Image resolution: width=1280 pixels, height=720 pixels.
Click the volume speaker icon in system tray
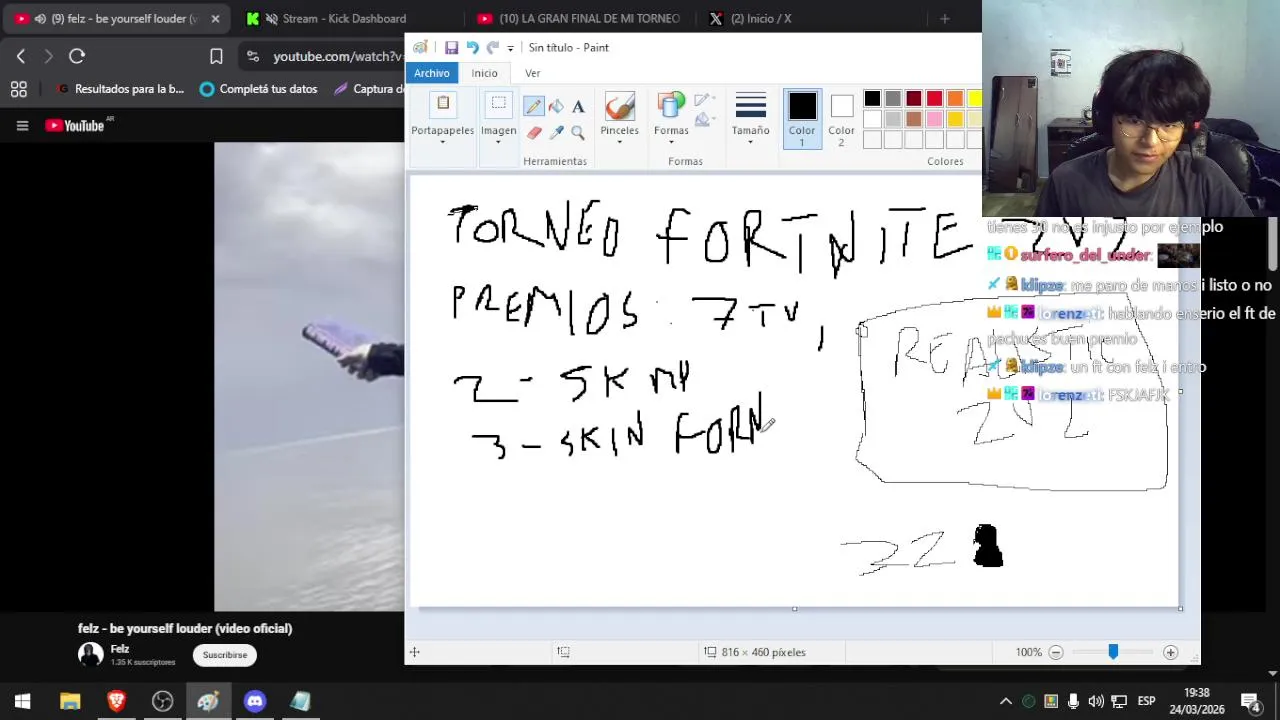(x=1096, y=701)
